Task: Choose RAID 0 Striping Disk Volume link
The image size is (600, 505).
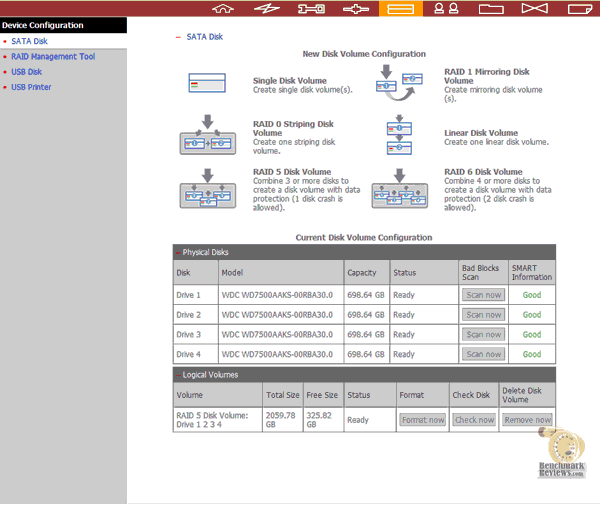Action: point(293,129)
